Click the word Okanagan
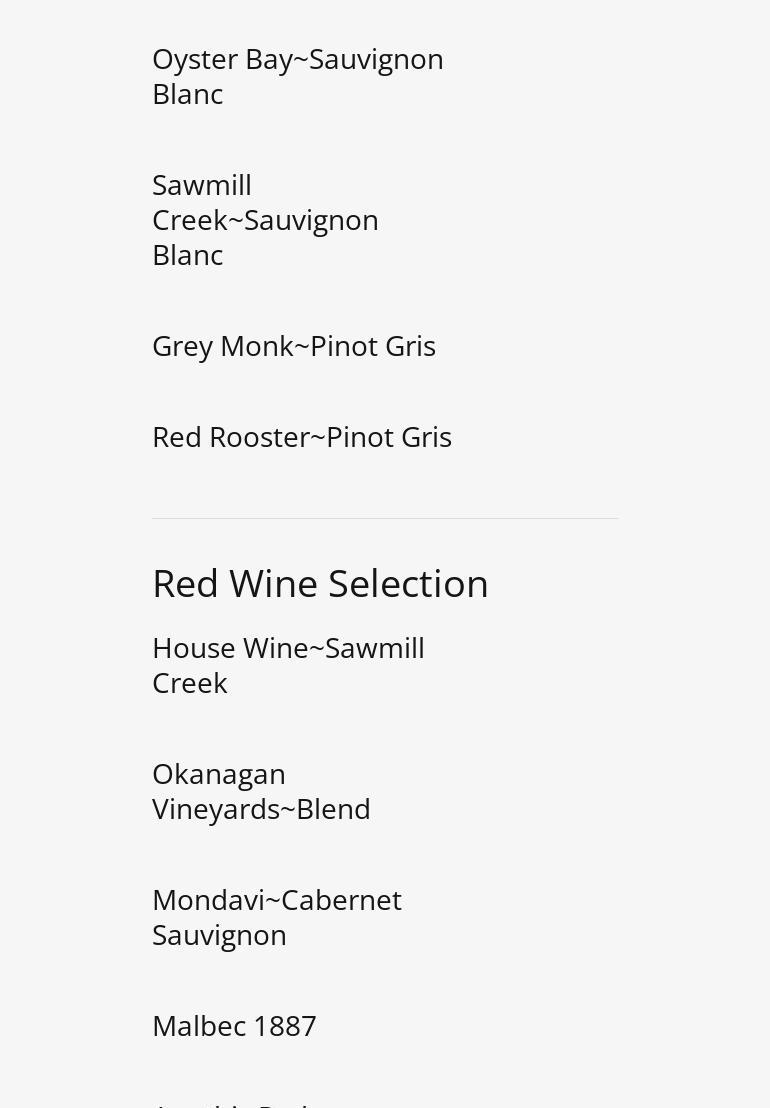 (219, 775)
